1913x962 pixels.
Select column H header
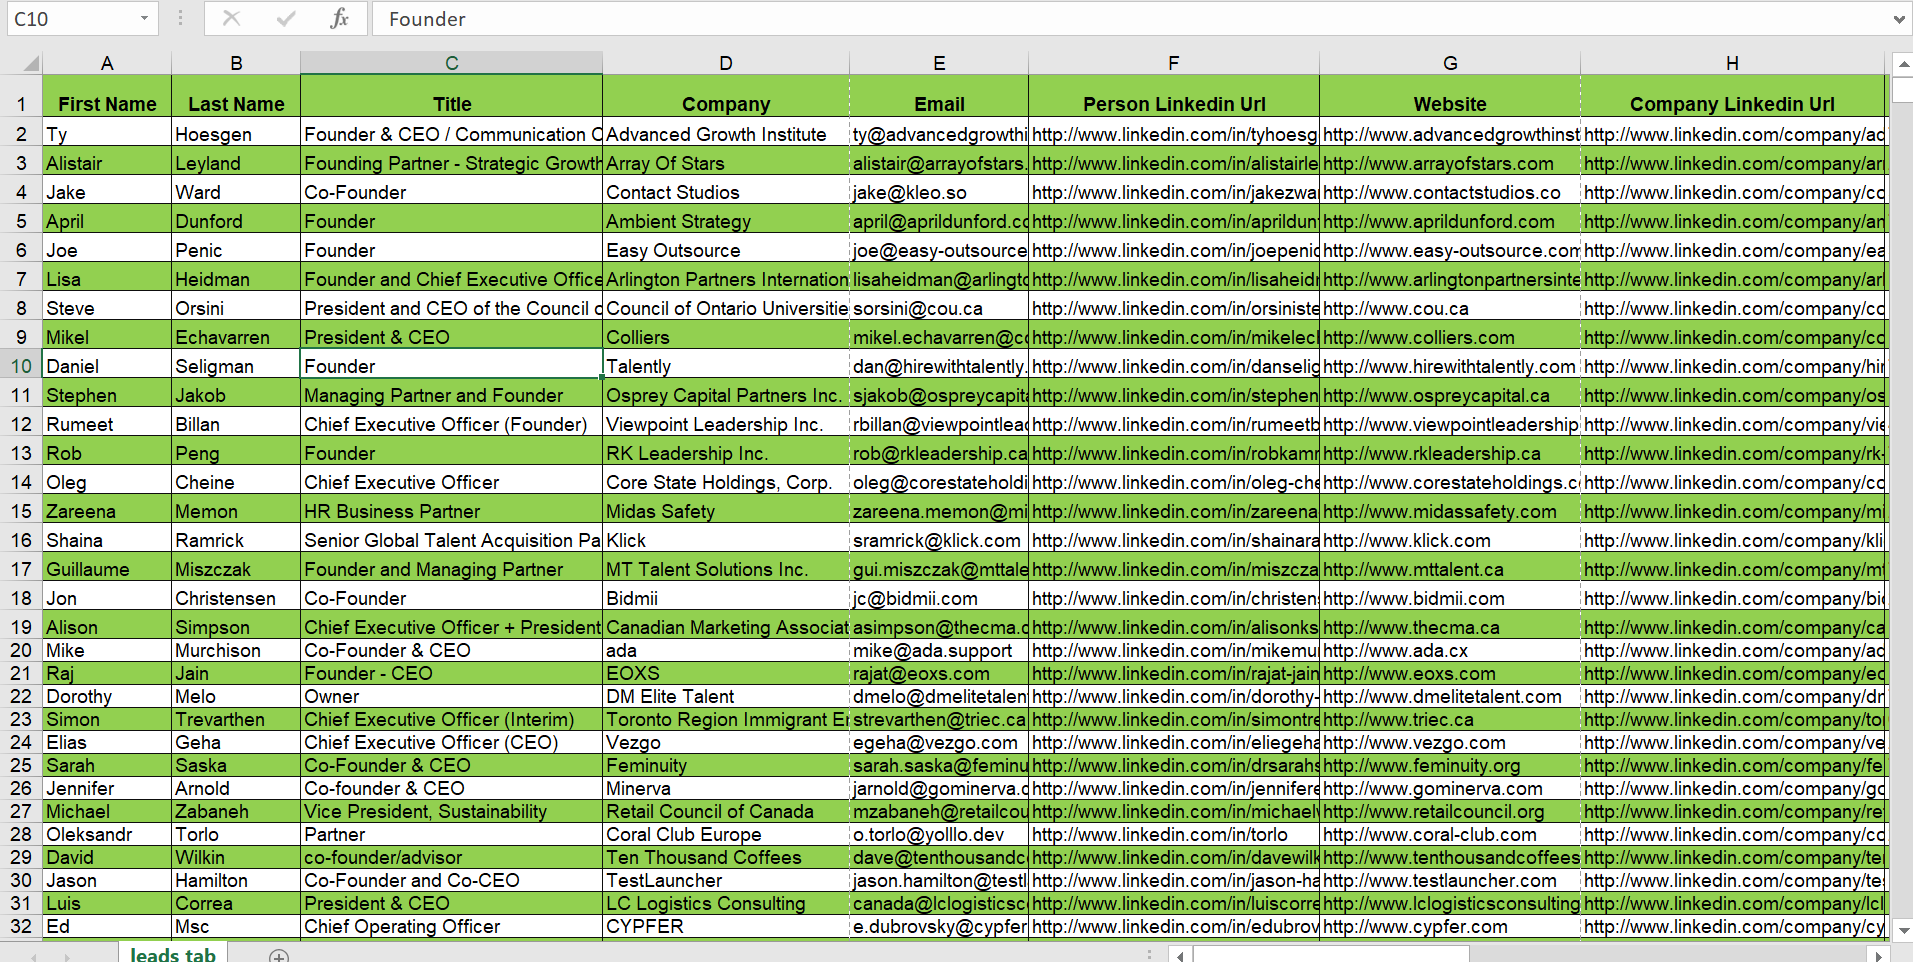pyautogui.click(x=1732, y=63)
